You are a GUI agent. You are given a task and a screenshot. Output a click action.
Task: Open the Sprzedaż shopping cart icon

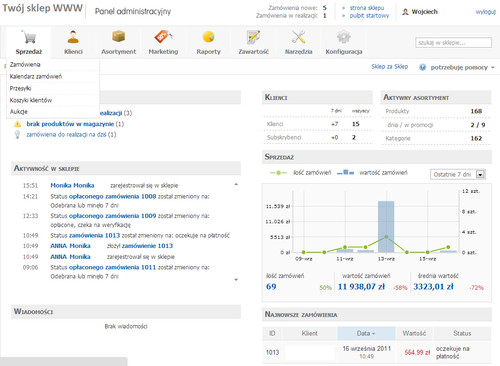(x=29, y=37)
